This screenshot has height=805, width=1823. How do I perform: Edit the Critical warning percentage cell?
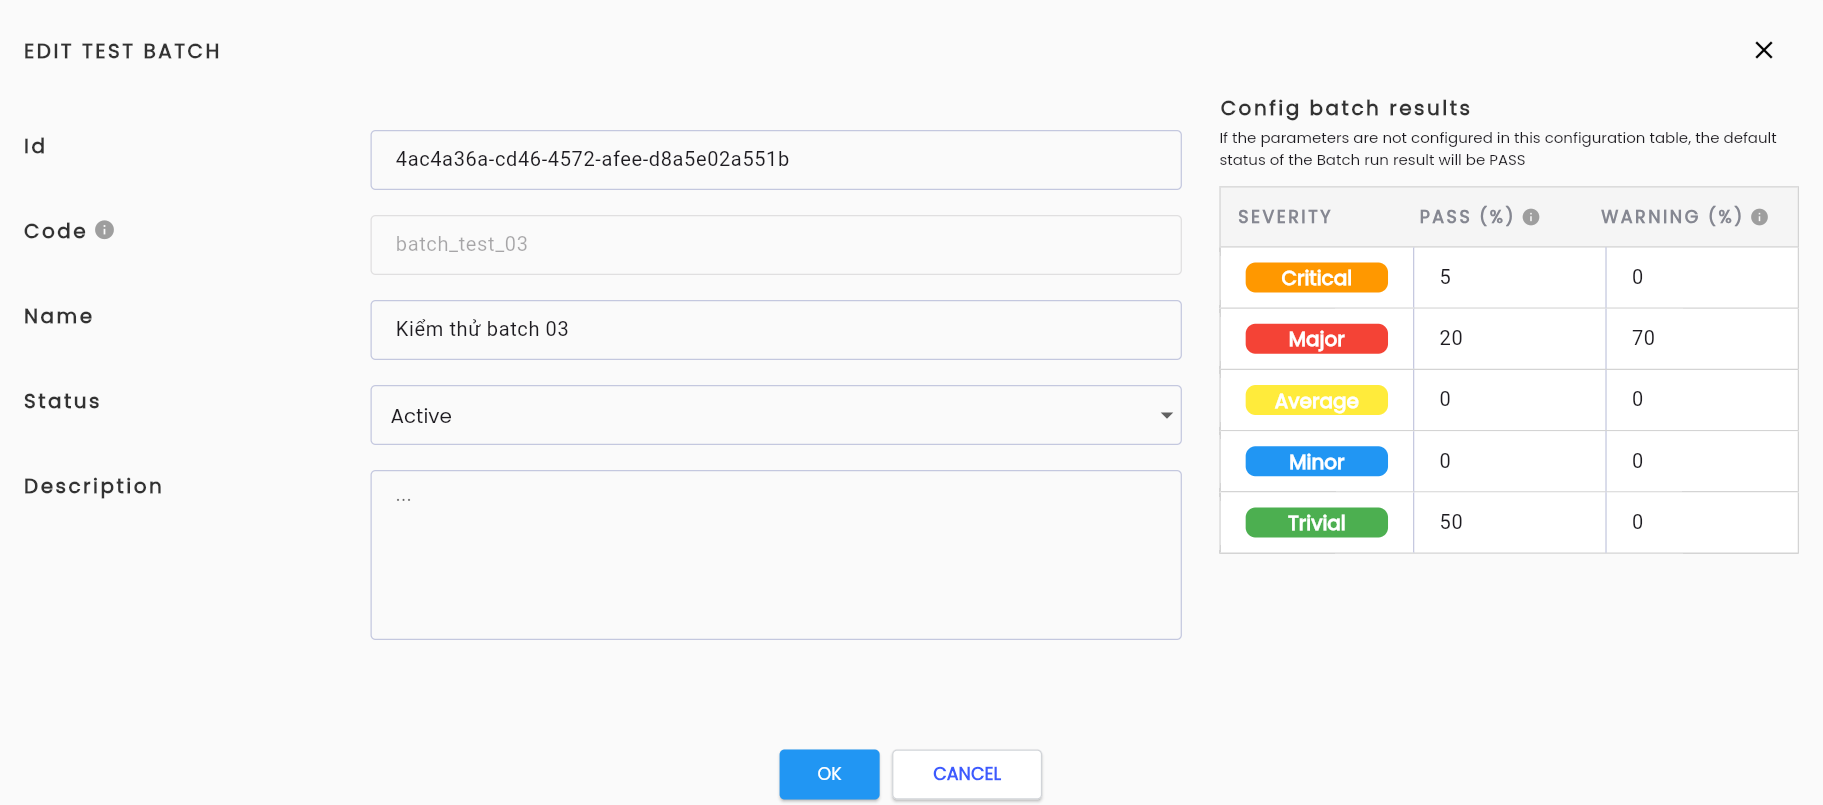pos(1702,277)
